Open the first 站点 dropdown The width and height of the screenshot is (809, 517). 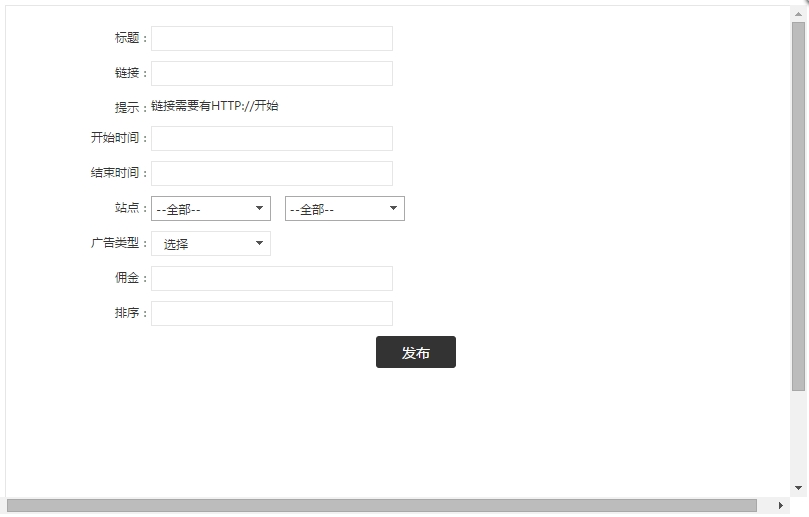(211, 209)
